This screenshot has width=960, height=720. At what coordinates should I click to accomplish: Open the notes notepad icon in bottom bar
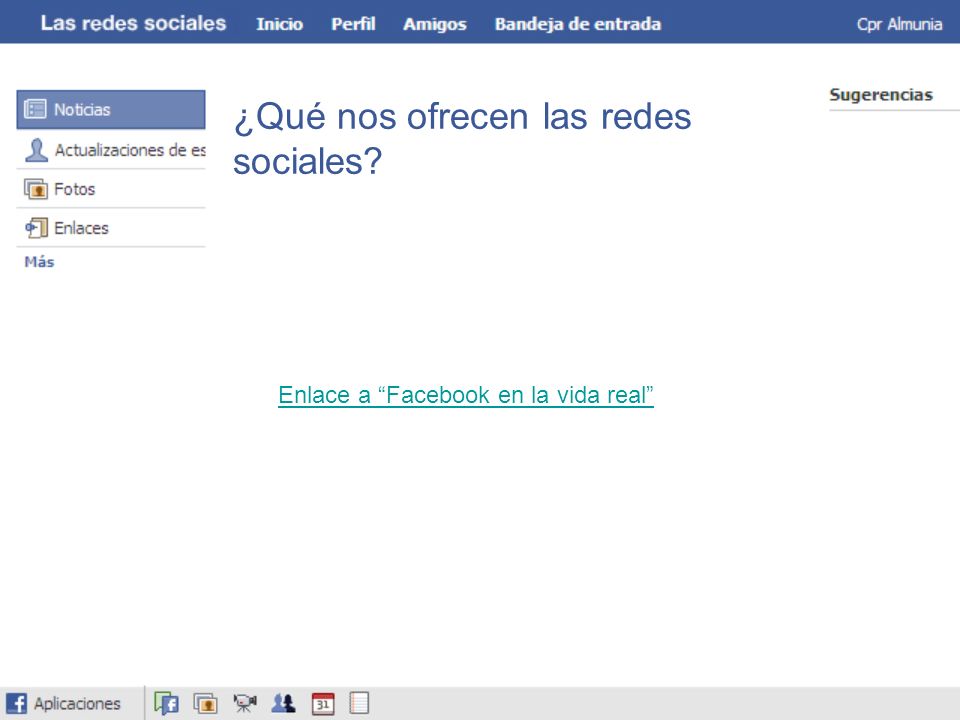coord(359,703)
